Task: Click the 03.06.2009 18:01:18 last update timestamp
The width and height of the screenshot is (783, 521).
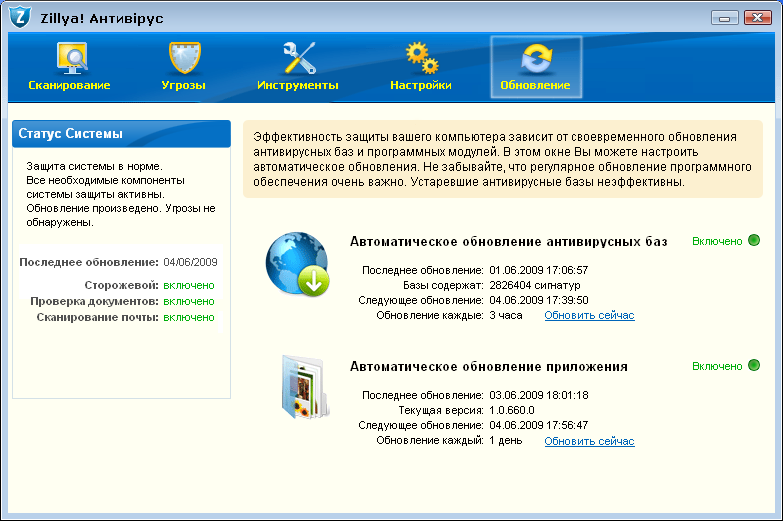Action: 539,395
